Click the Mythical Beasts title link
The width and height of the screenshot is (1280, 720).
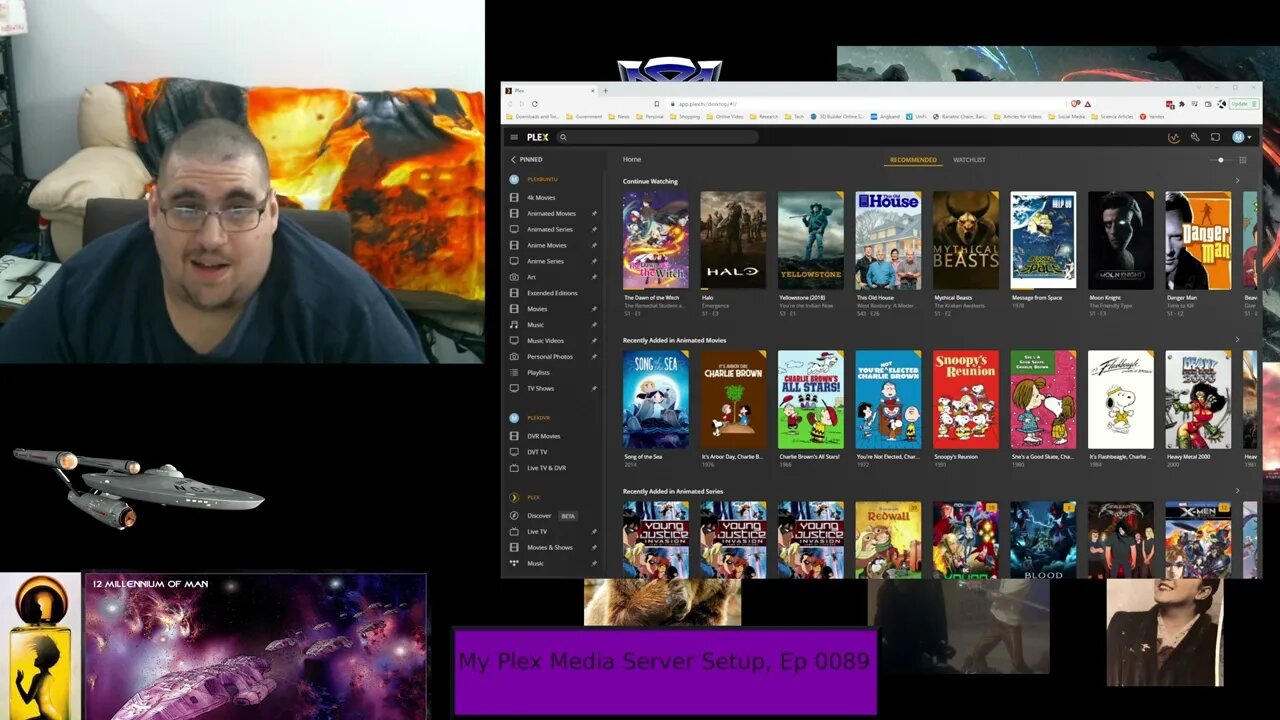click(953, 298)
